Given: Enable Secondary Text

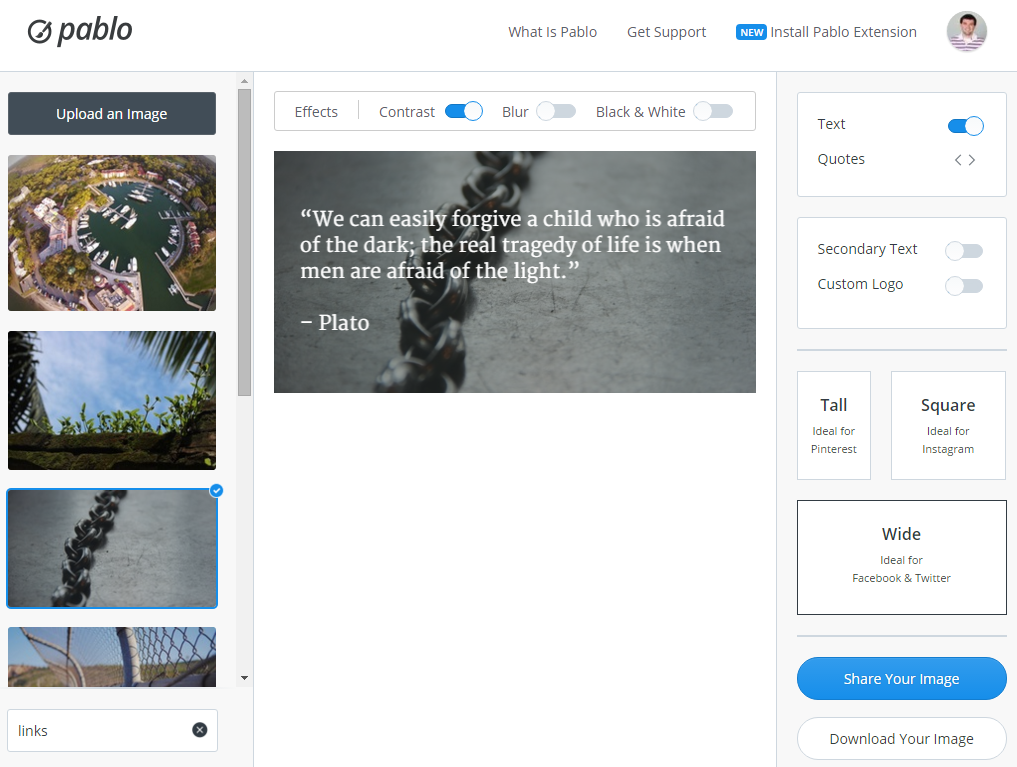Looking at the screenshot, I should pos(963,250).
